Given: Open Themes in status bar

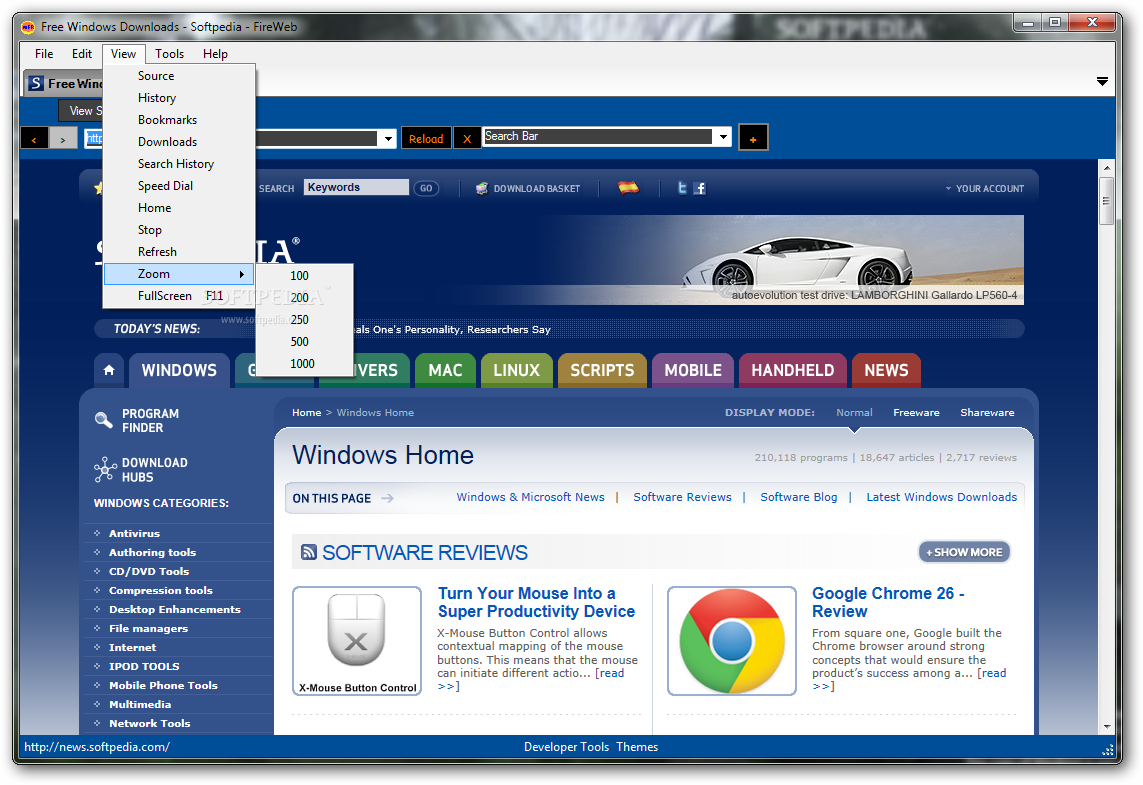Looking at the screenshot, I should point(637,747).
